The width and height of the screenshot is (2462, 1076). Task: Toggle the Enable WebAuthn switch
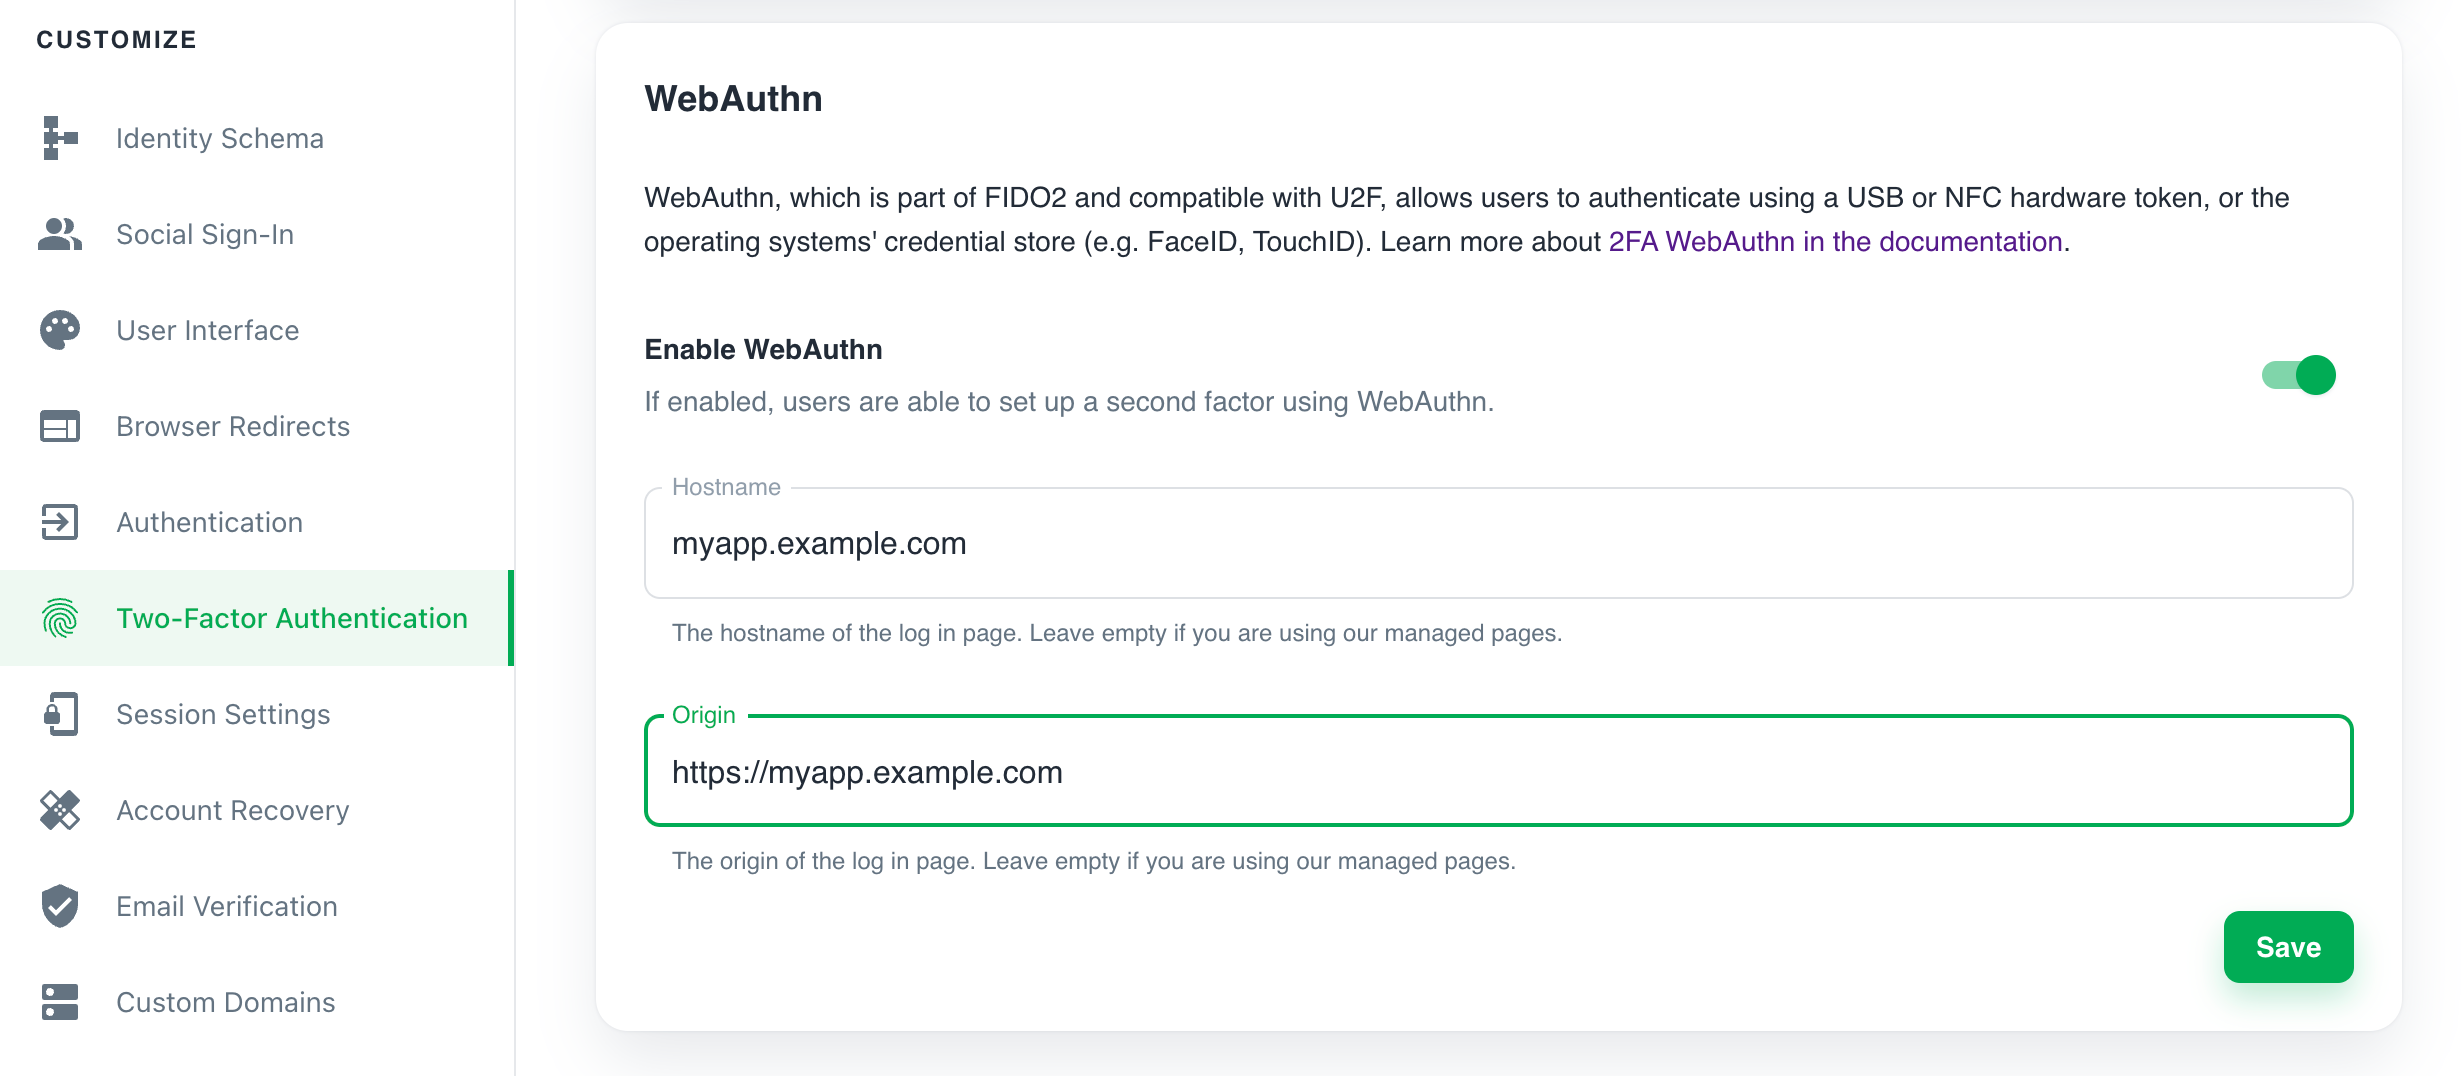2299,375
